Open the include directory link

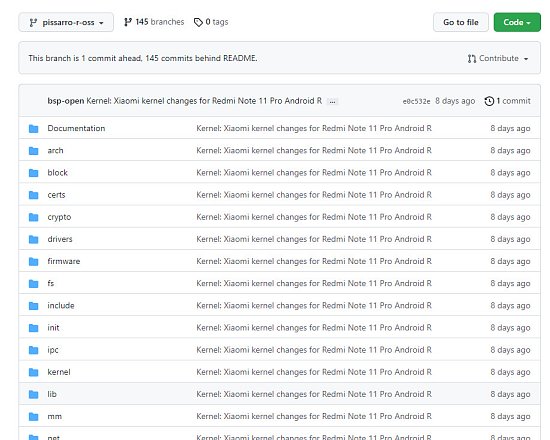pos(61,306)
